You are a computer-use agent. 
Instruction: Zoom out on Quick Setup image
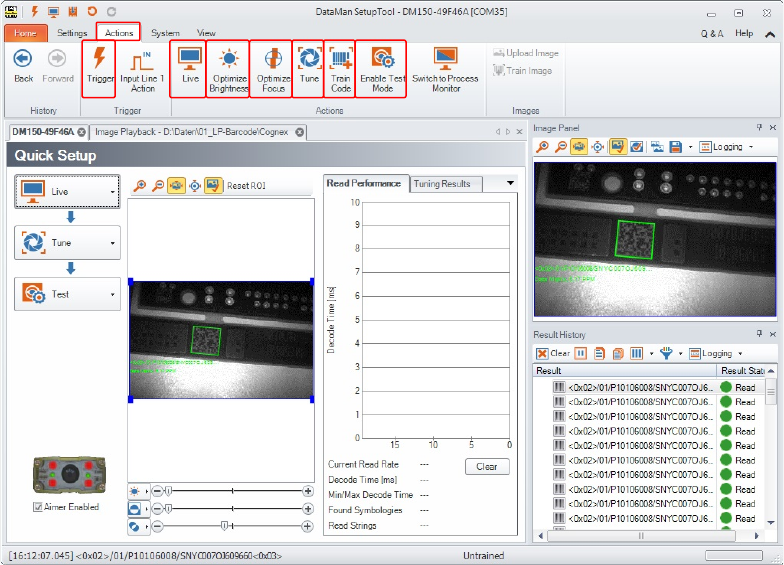(x=158, y=186)
